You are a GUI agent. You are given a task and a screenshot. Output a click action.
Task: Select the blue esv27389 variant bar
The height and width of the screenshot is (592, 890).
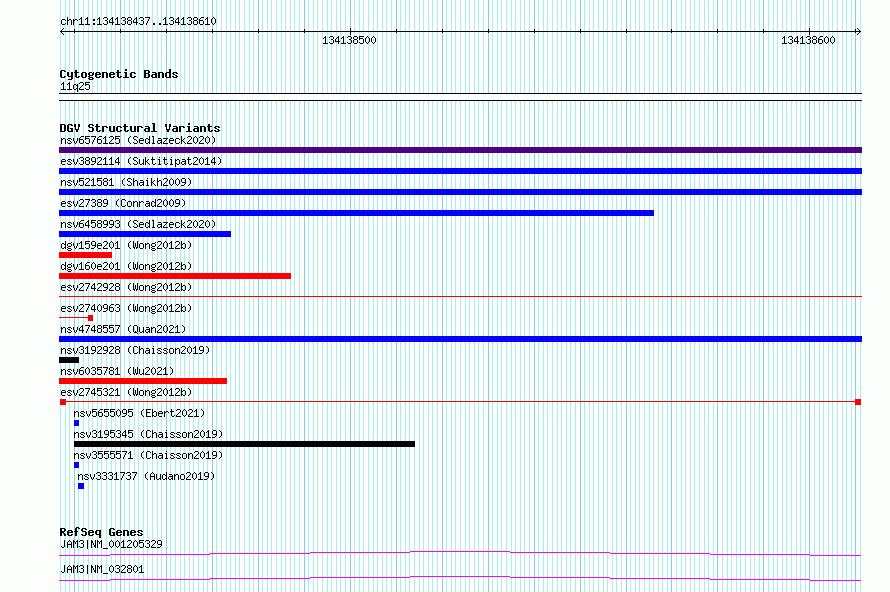coord(356,213)
